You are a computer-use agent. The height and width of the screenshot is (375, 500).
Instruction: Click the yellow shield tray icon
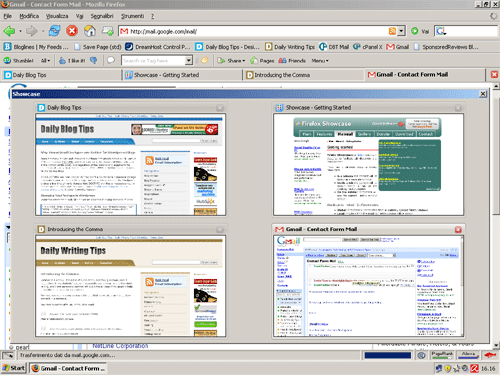pyautogui.click(x=448, y=368)
